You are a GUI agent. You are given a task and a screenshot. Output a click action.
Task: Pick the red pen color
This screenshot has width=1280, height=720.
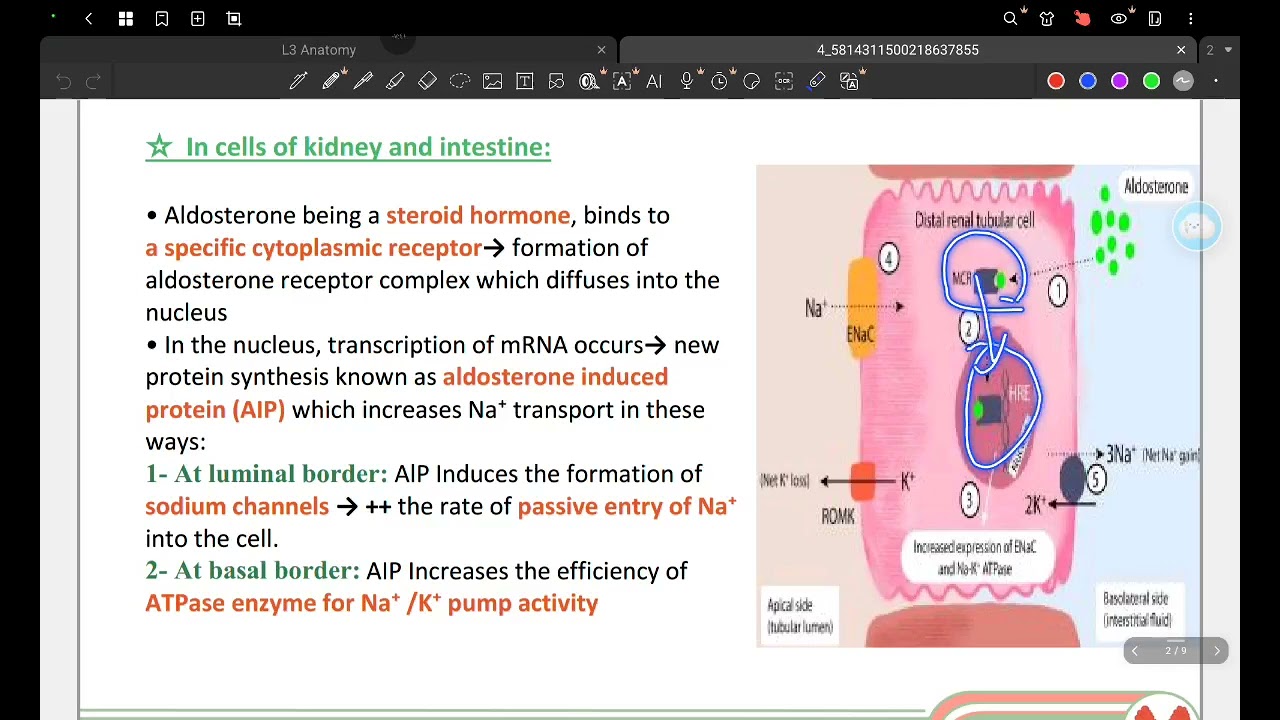click(x=1056, y=81)
